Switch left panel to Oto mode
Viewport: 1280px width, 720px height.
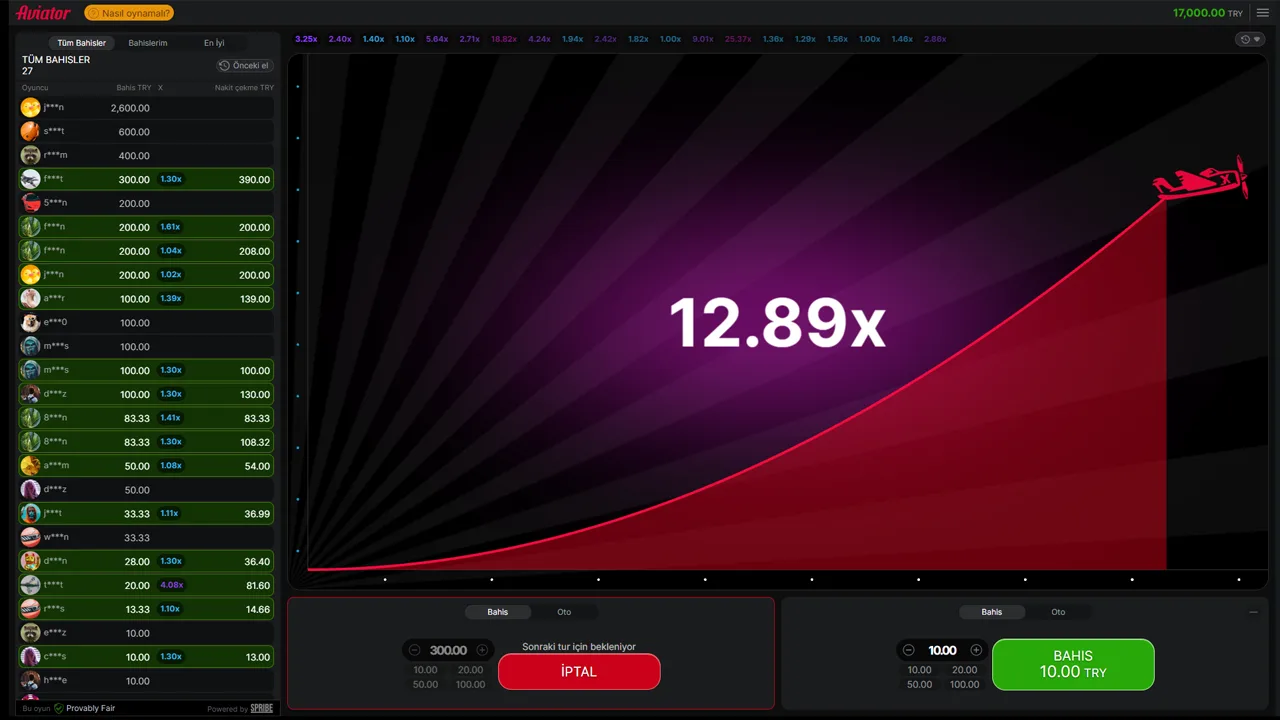(564, 612)
